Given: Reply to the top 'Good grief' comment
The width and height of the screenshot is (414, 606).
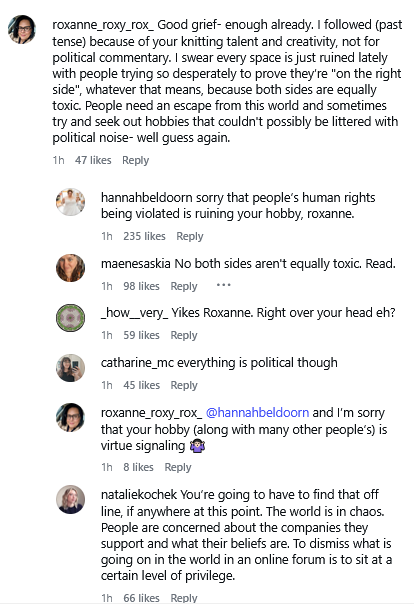Looking at the screenshot, I should coord(135,160).
